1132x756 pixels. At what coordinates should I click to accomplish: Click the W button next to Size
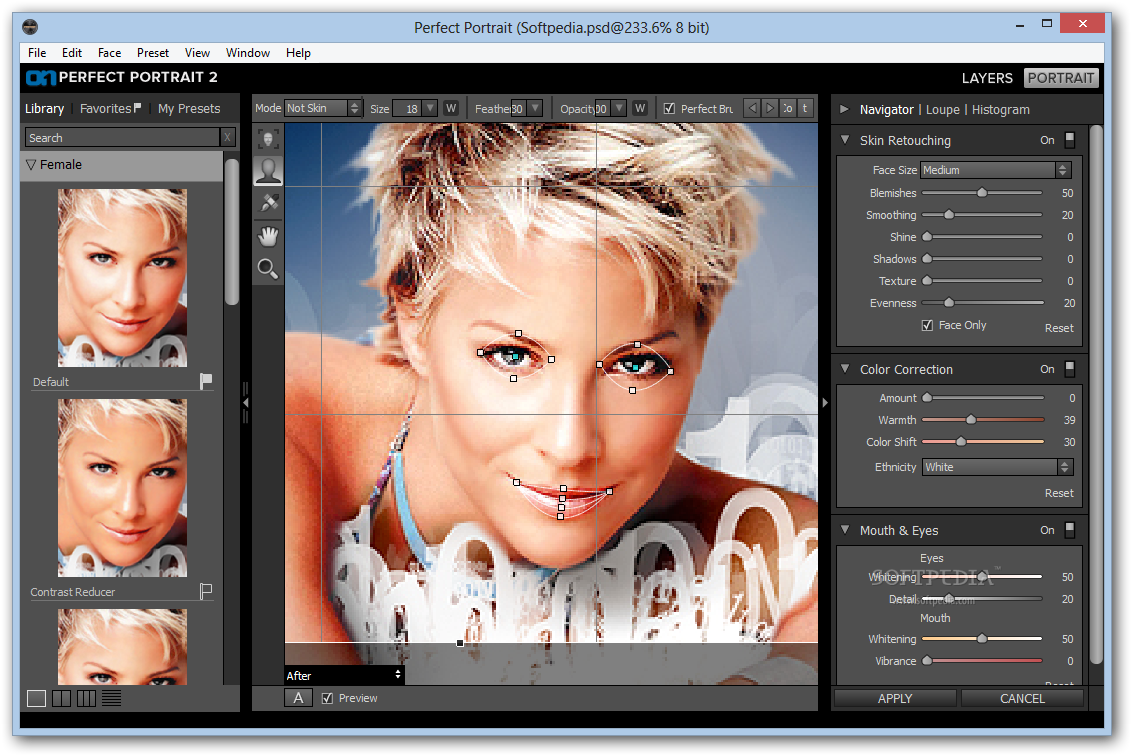pos(450,108)
